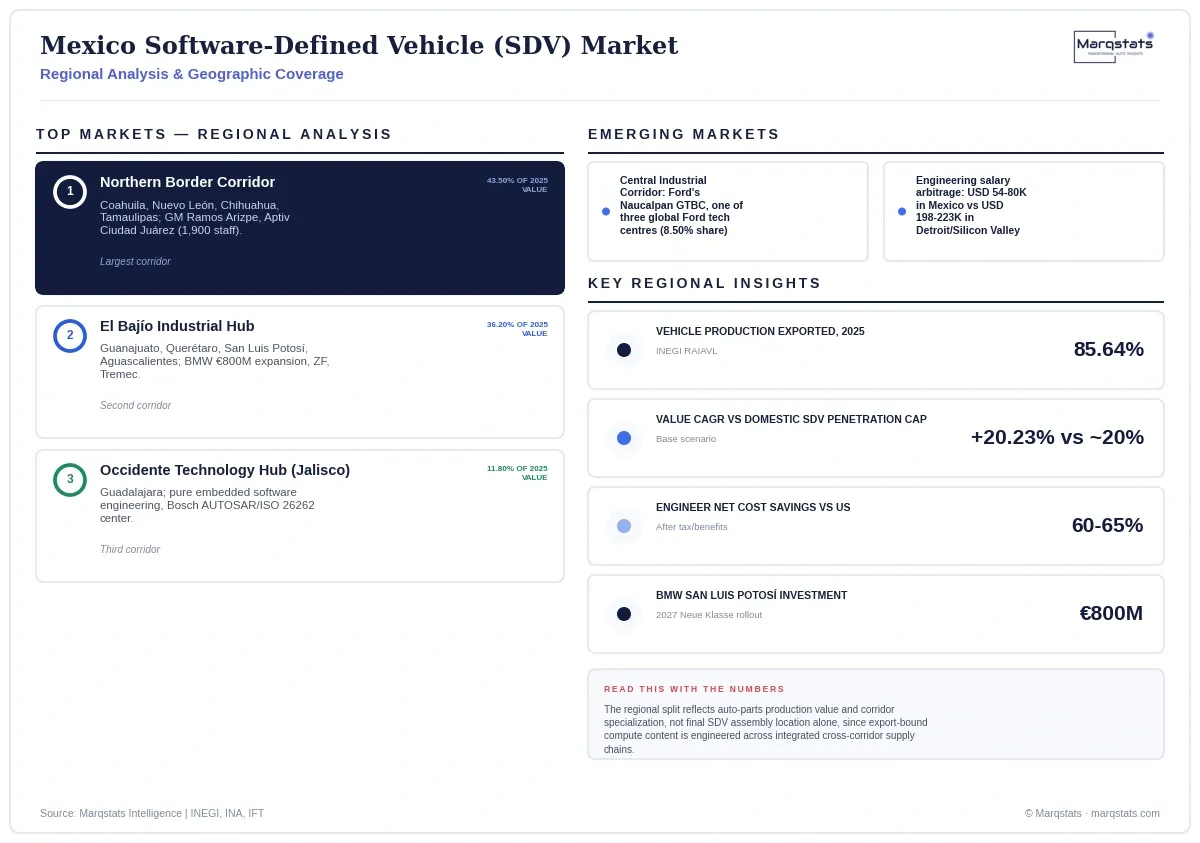Click the 2027 Neue Klasse rollout label
1200x843 pixels.
[709, 615]
